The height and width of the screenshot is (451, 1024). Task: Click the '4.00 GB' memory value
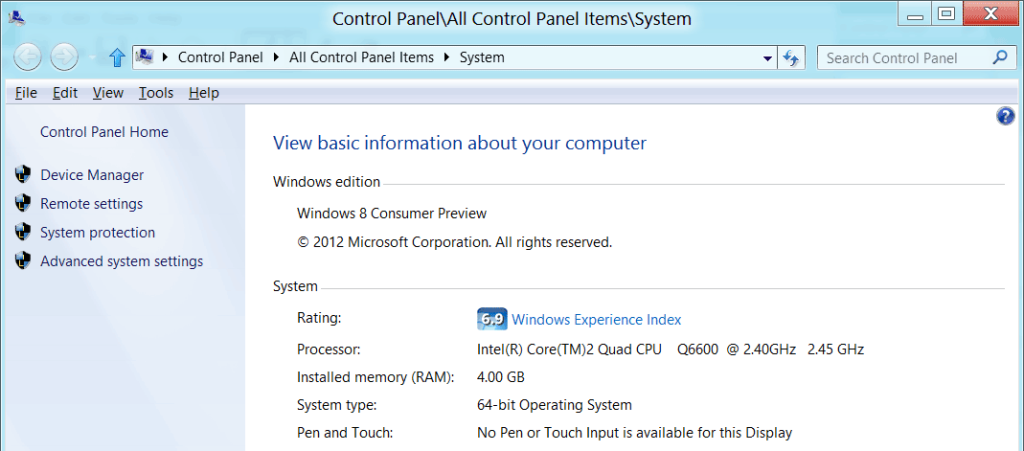point(501,377)
